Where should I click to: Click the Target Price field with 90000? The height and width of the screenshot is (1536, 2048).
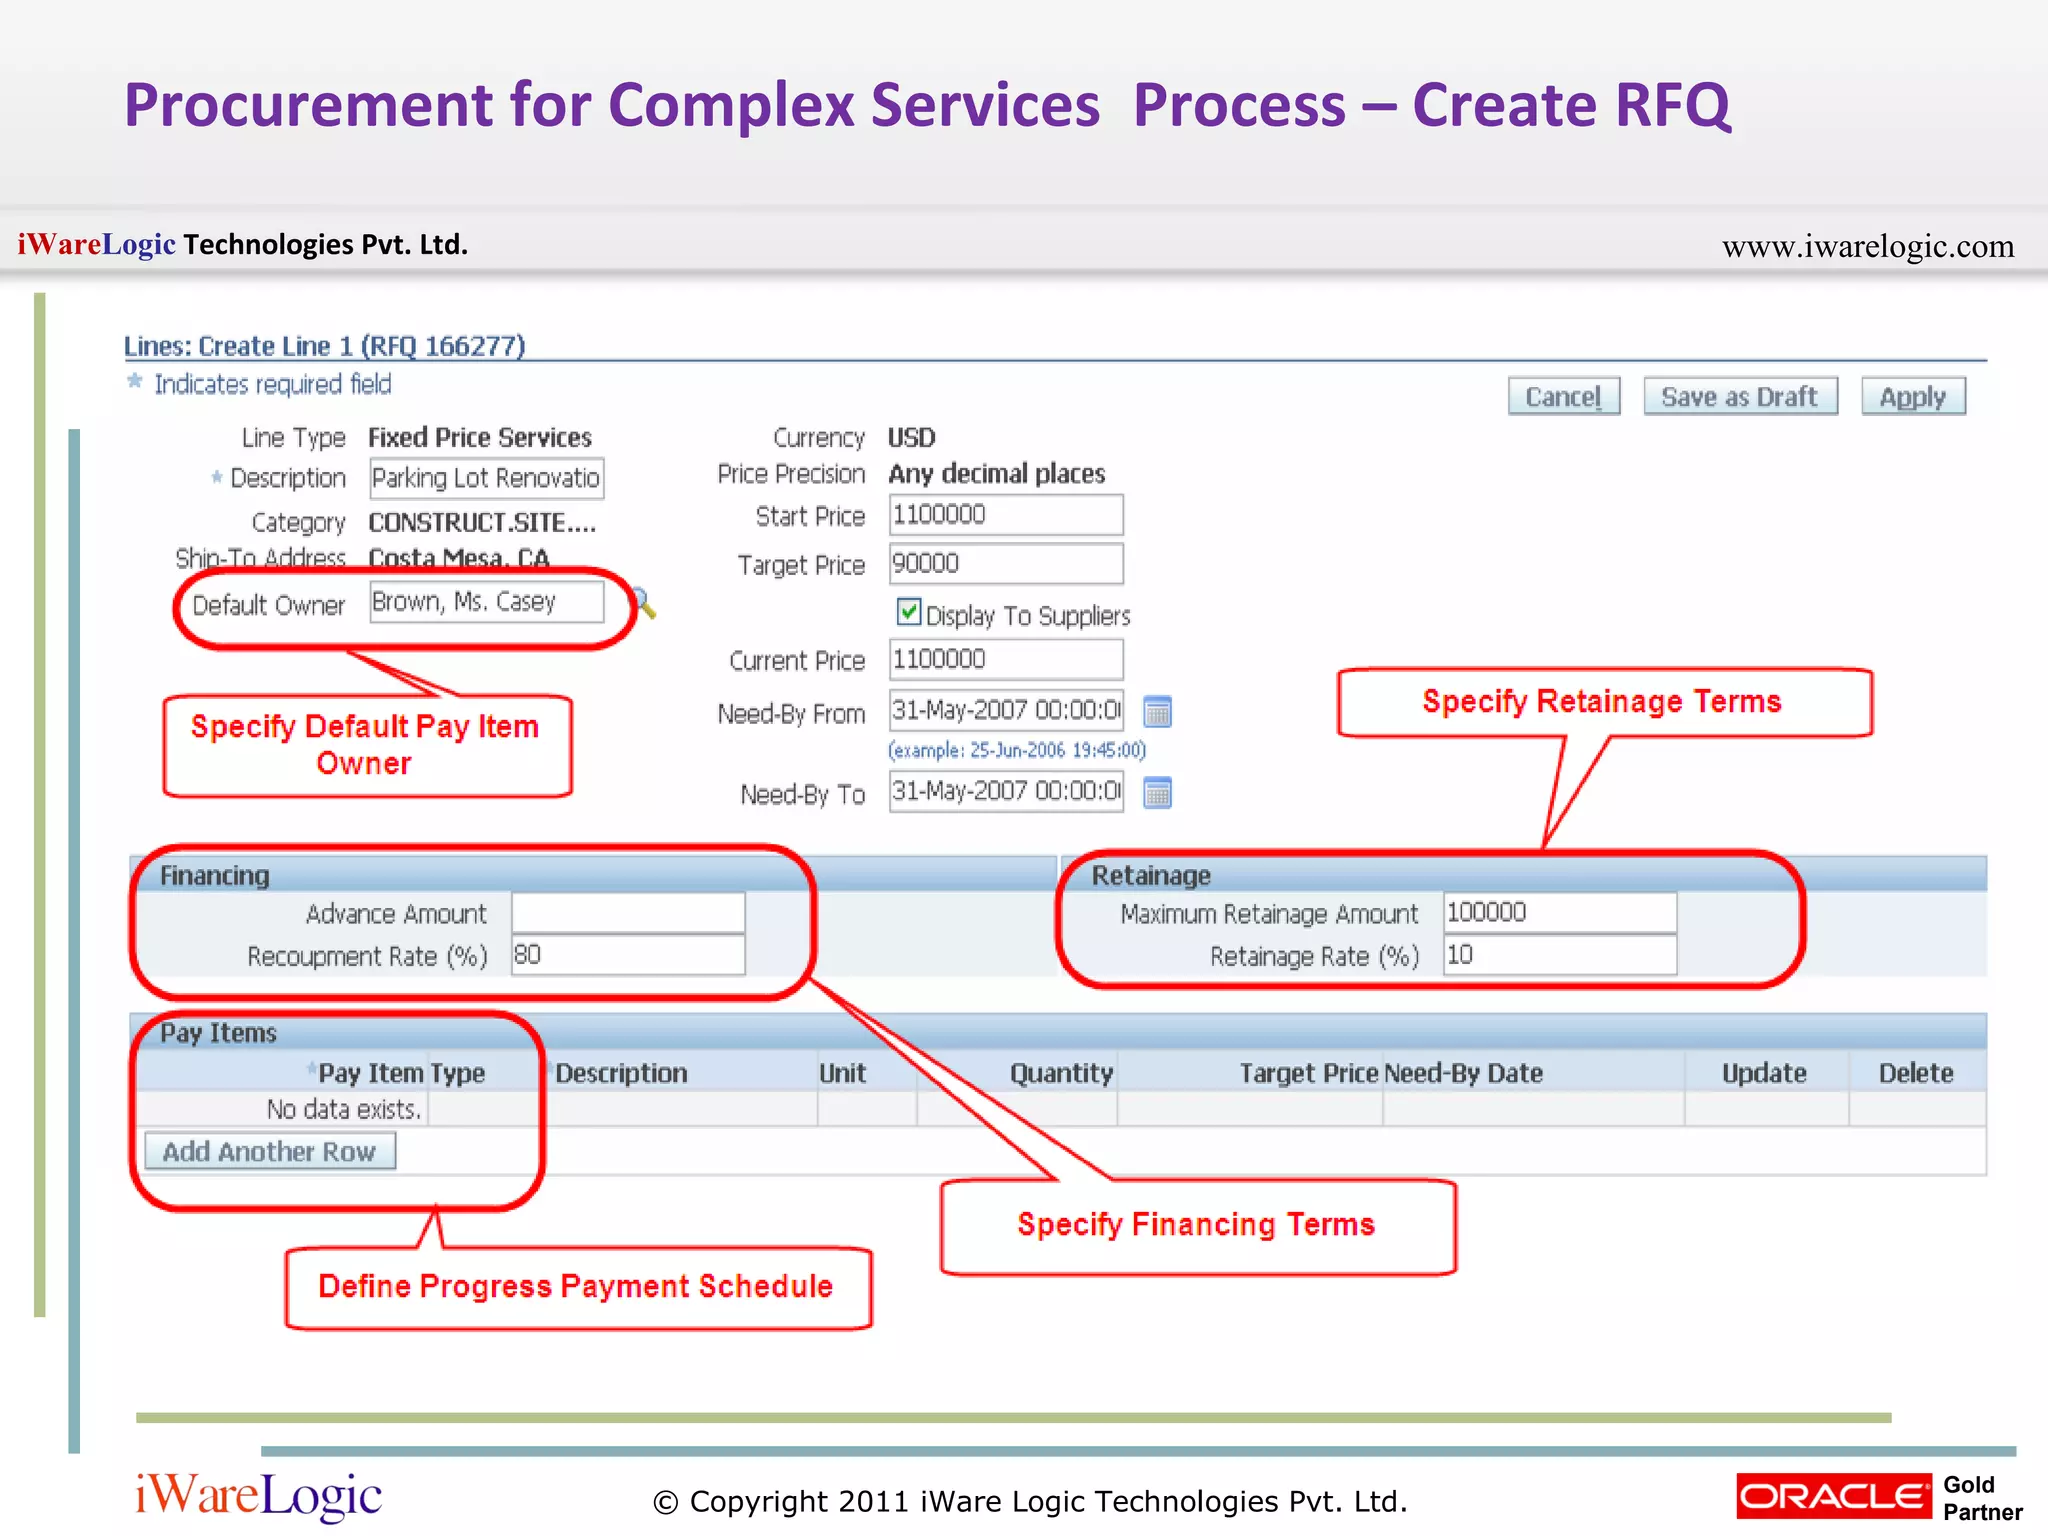(x=1006, y=564)
